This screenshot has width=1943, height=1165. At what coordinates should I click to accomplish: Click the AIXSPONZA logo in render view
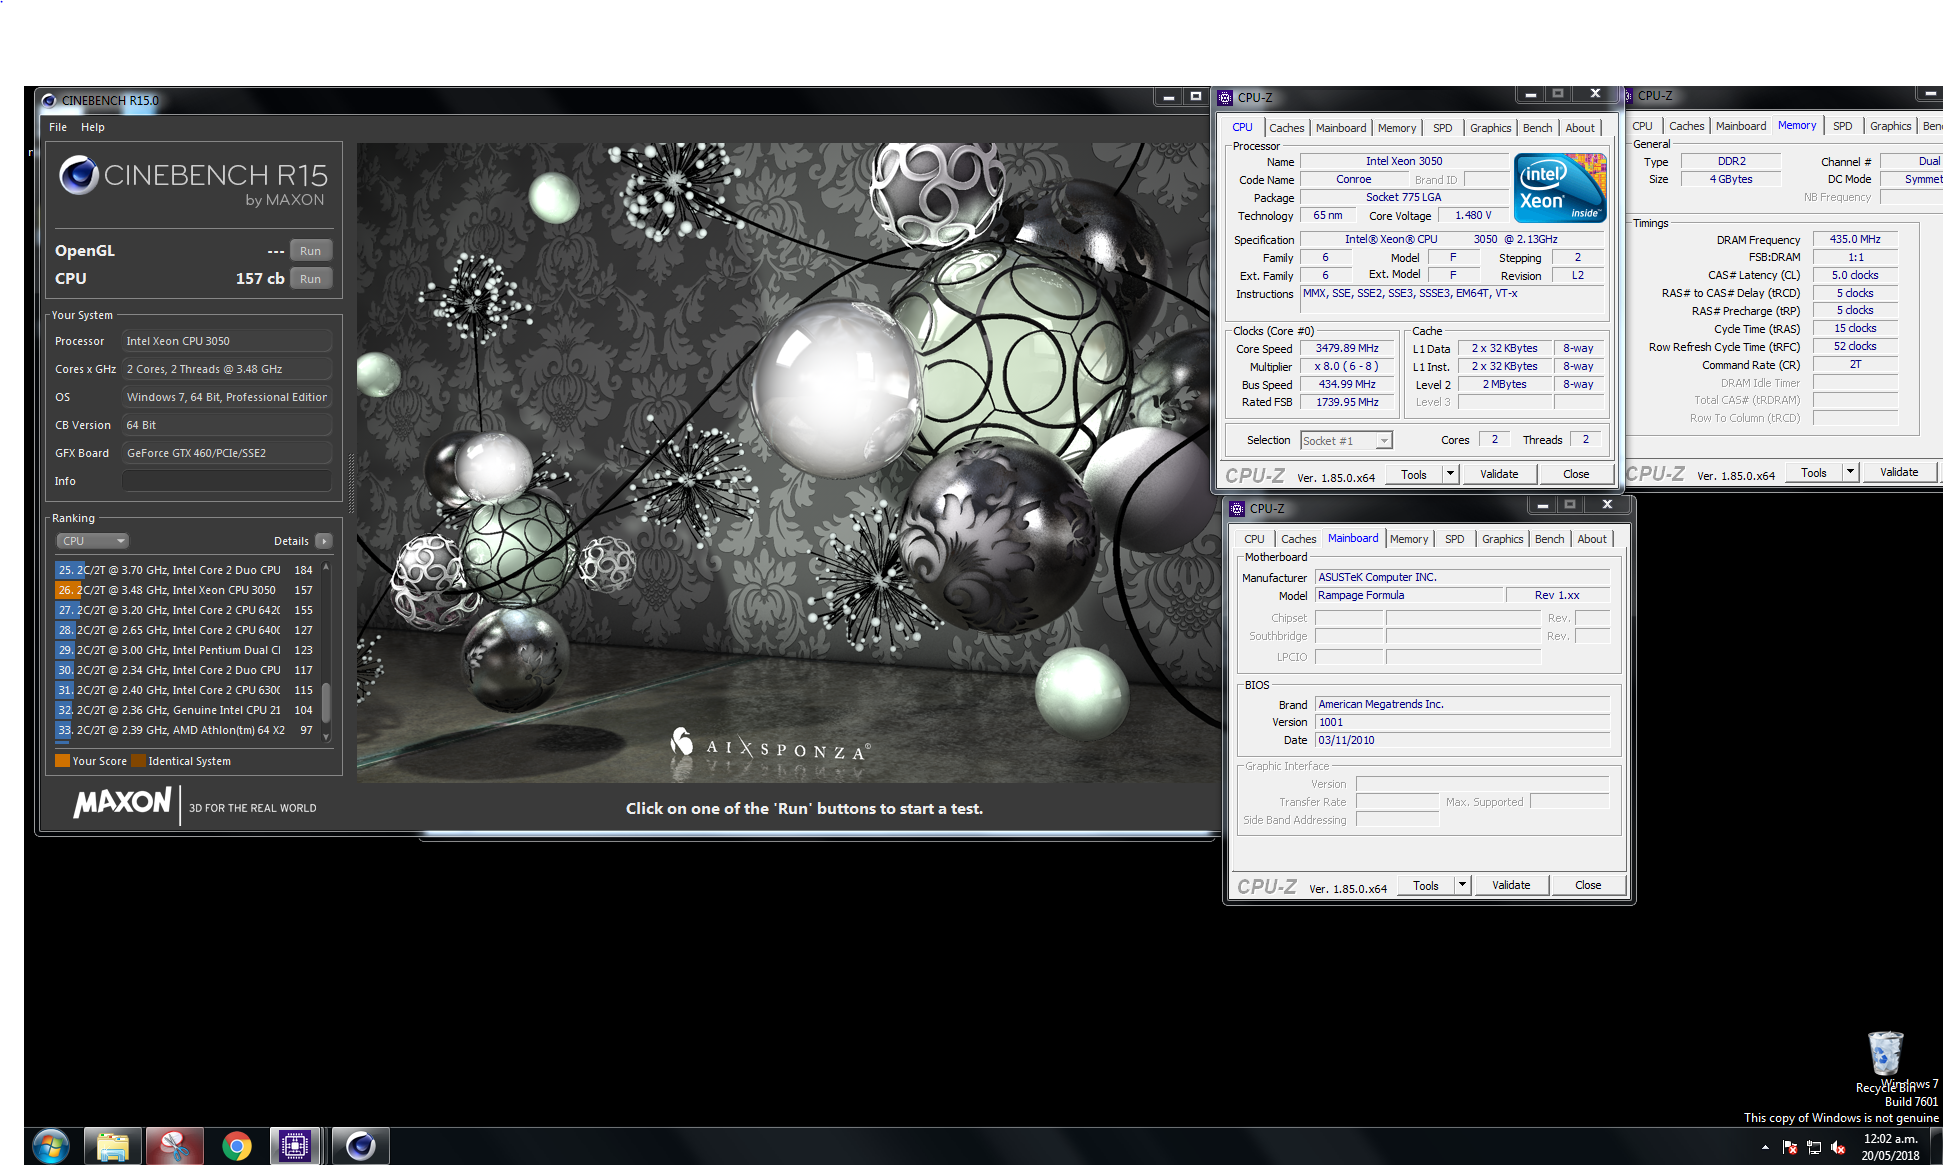click(x=770, y=747)
